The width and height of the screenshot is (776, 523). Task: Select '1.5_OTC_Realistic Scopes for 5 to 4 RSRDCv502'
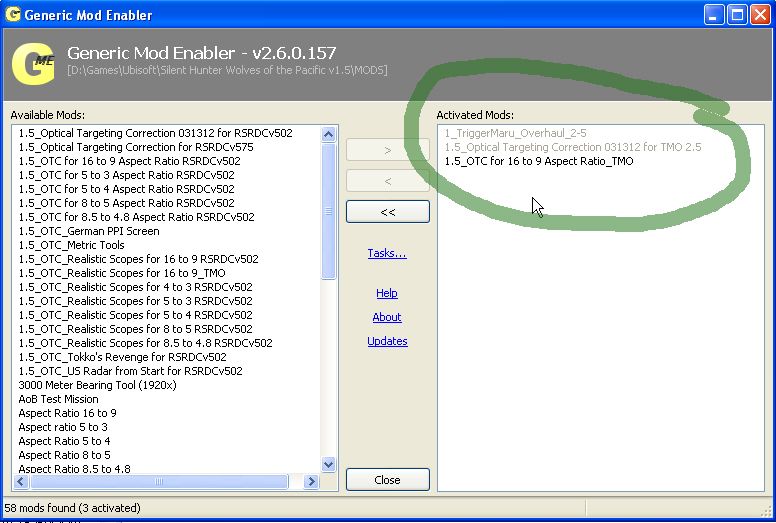coord(136,315)
